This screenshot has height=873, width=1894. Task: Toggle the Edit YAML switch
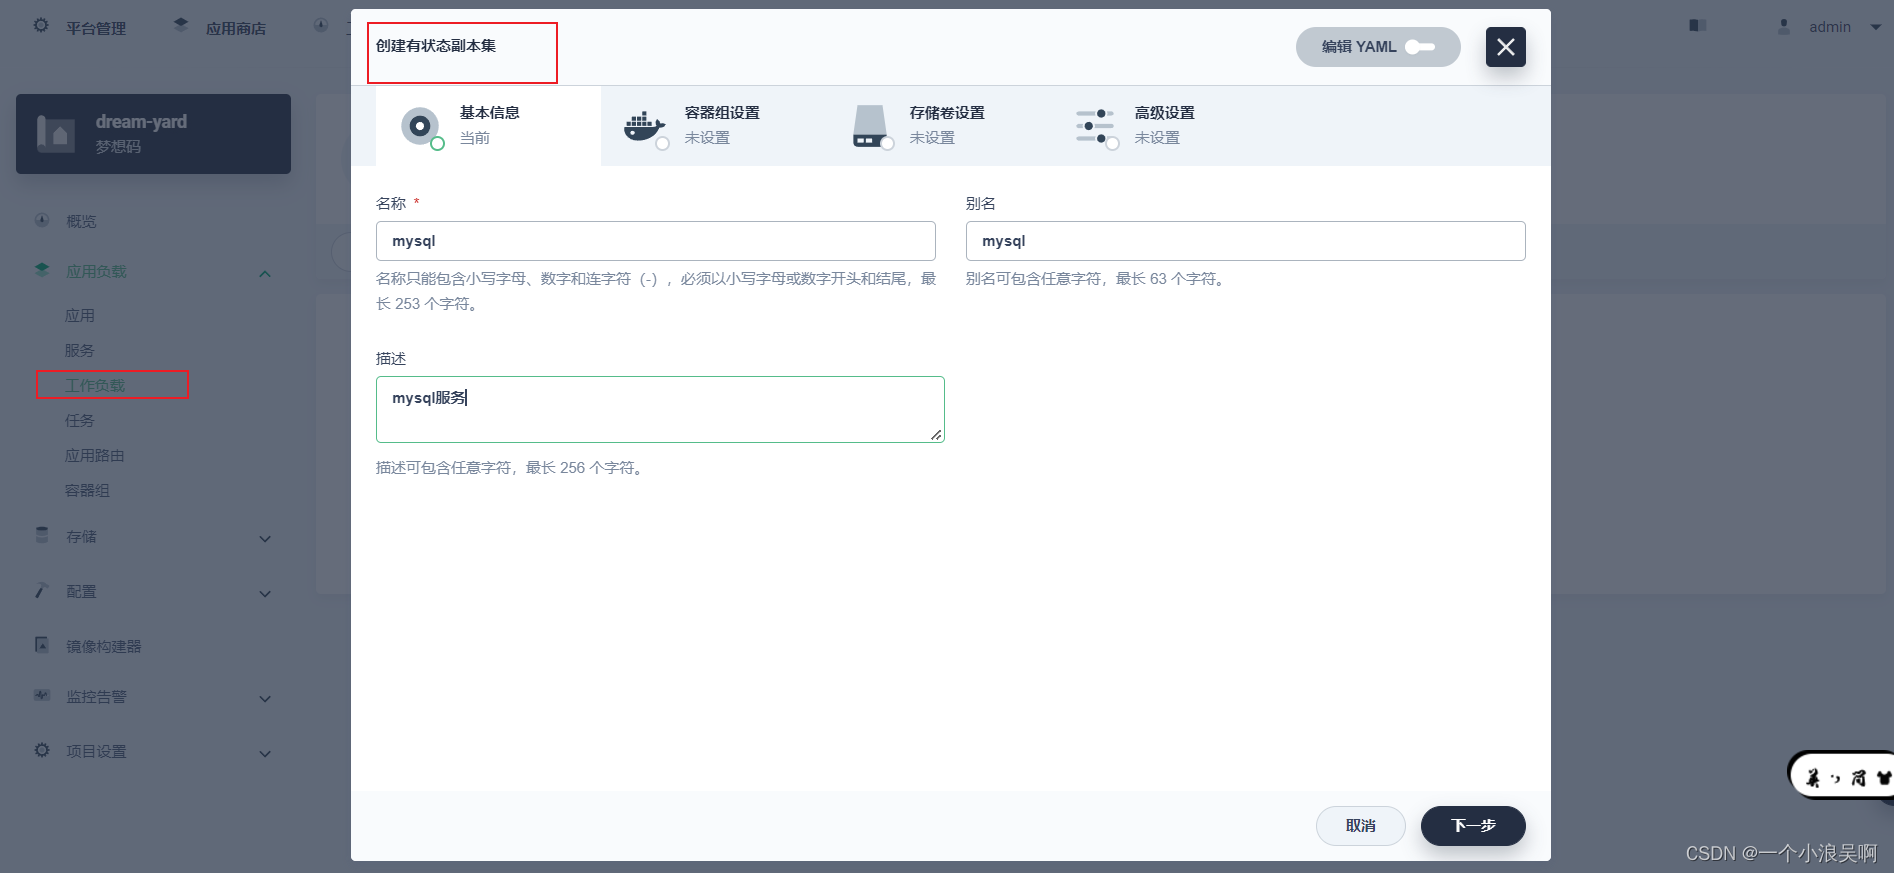(x=1420, y=47)
